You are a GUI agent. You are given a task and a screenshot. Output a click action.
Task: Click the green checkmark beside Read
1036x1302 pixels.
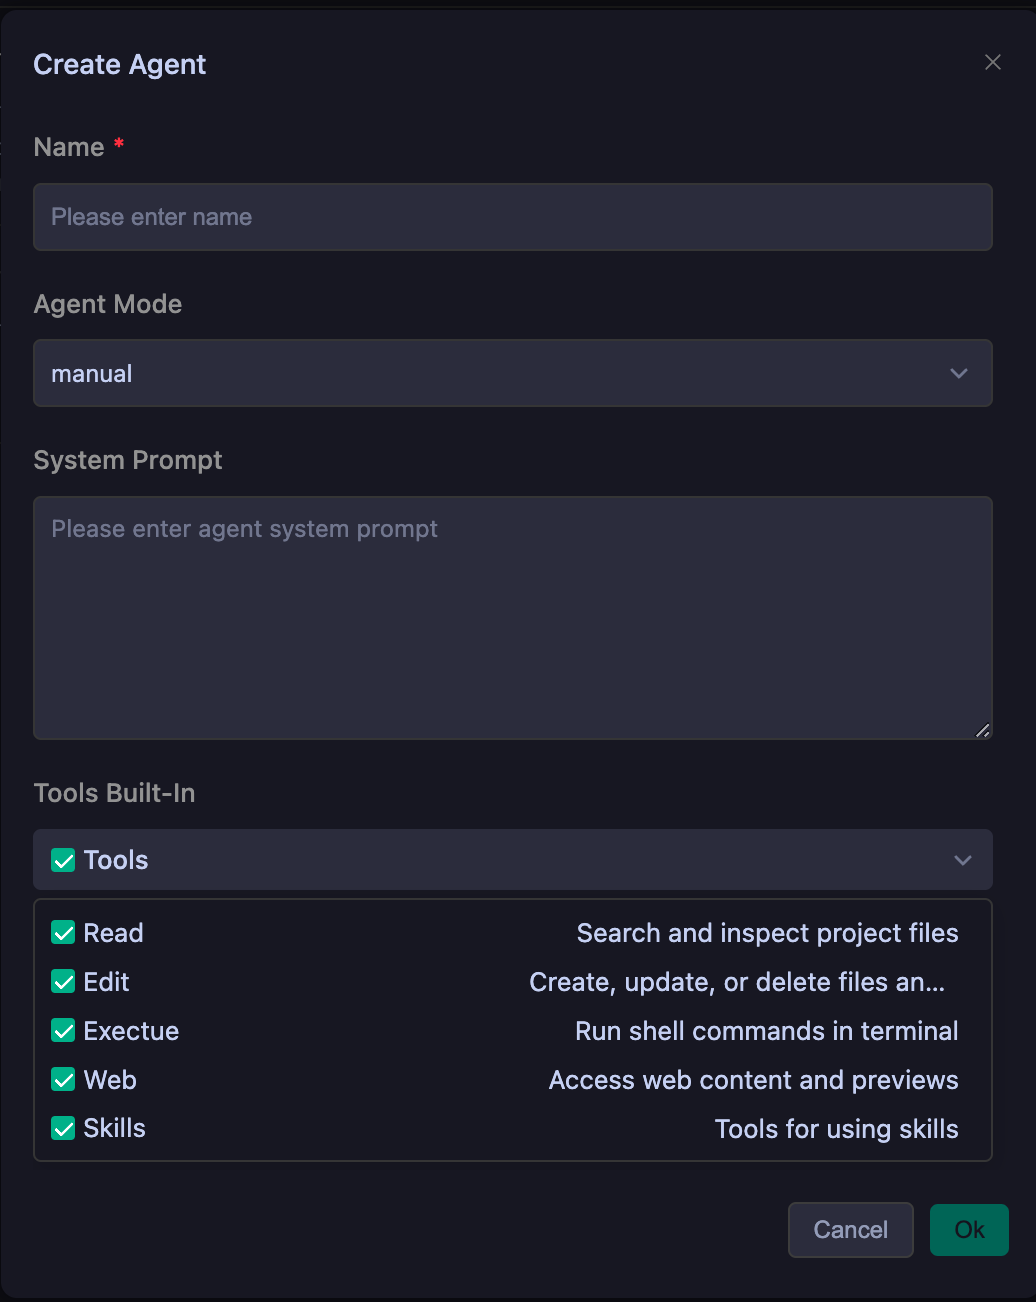tap(63, 932)
